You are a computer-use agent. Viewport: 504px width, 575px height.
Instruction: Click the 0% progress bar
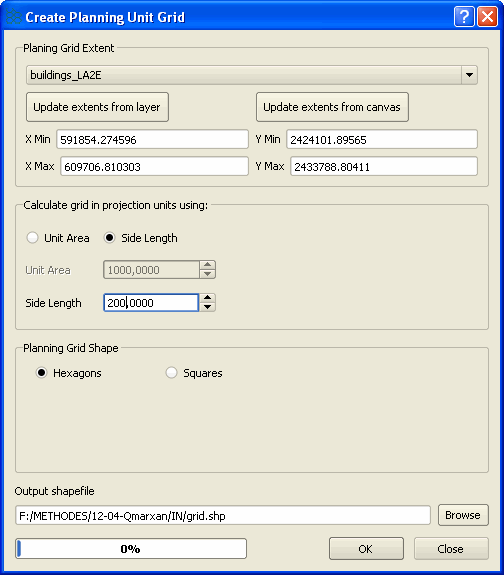tap(131, 549)
